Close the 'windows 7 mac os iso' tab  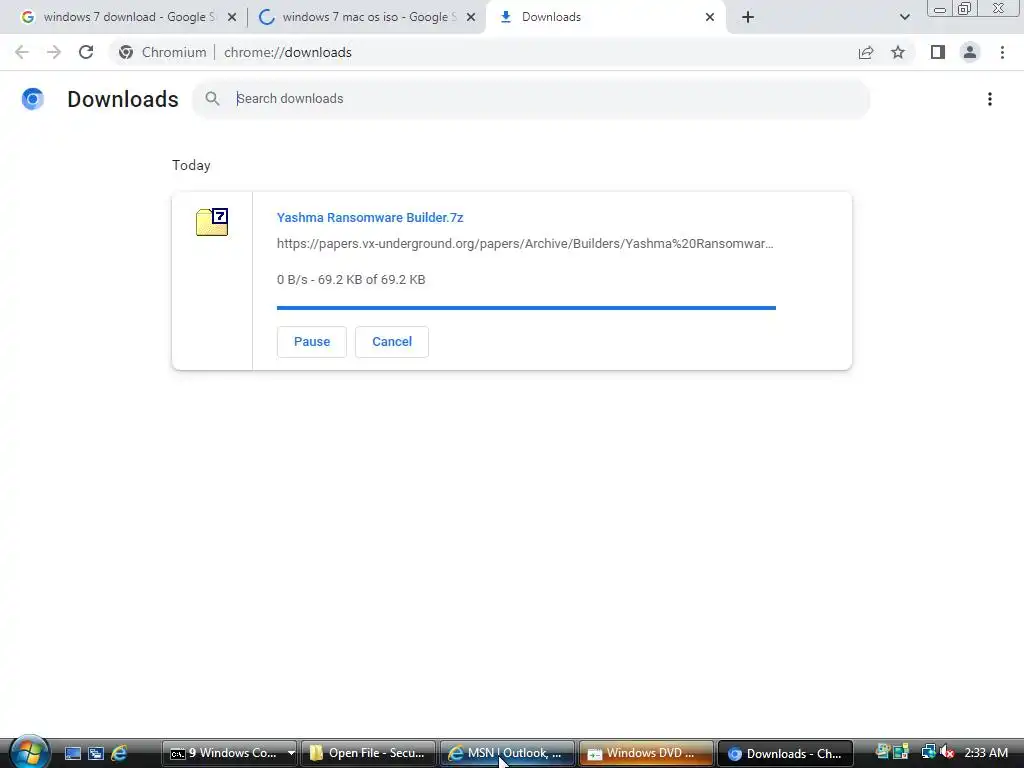[x=471, y=17]
